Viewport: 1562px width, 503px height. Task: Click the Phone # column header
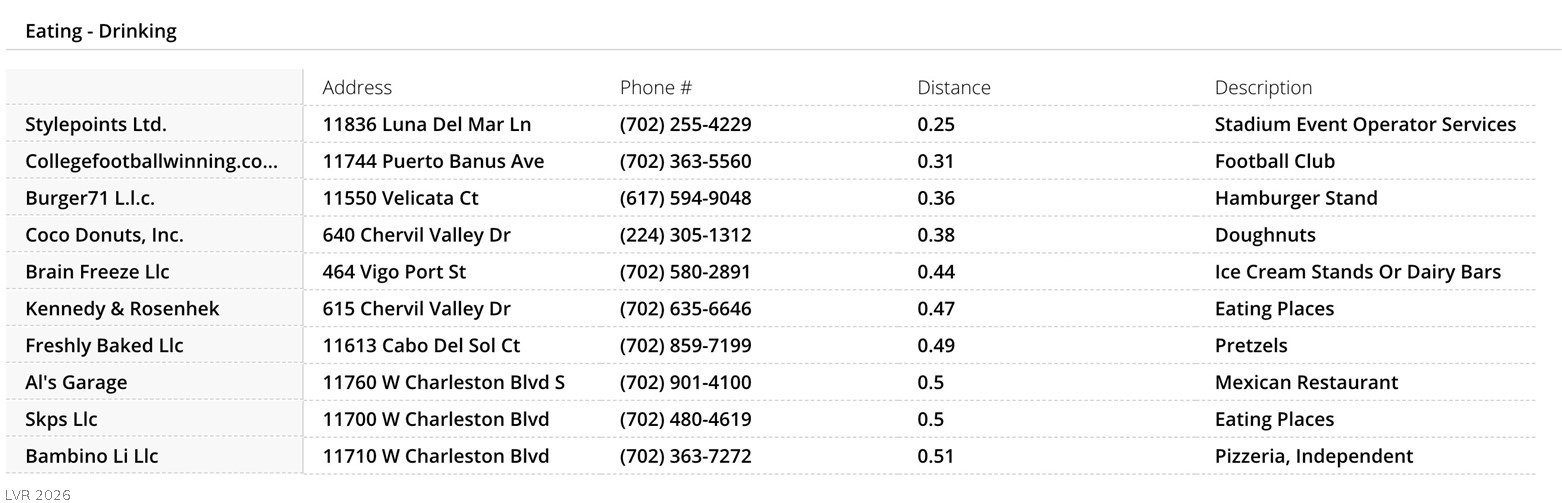pos(655,88)
